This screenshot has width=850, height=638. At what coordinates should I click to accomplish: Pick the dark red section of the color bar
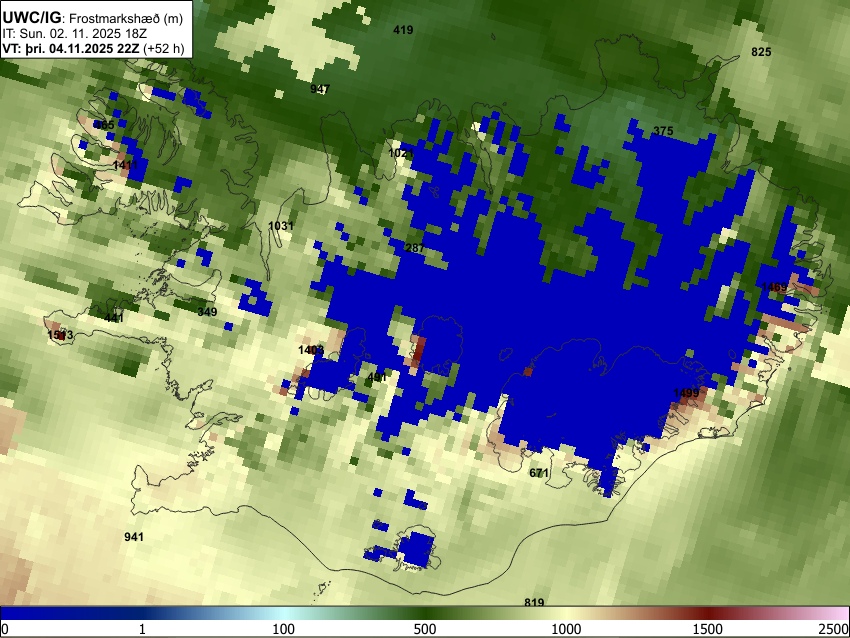point(708,613)
